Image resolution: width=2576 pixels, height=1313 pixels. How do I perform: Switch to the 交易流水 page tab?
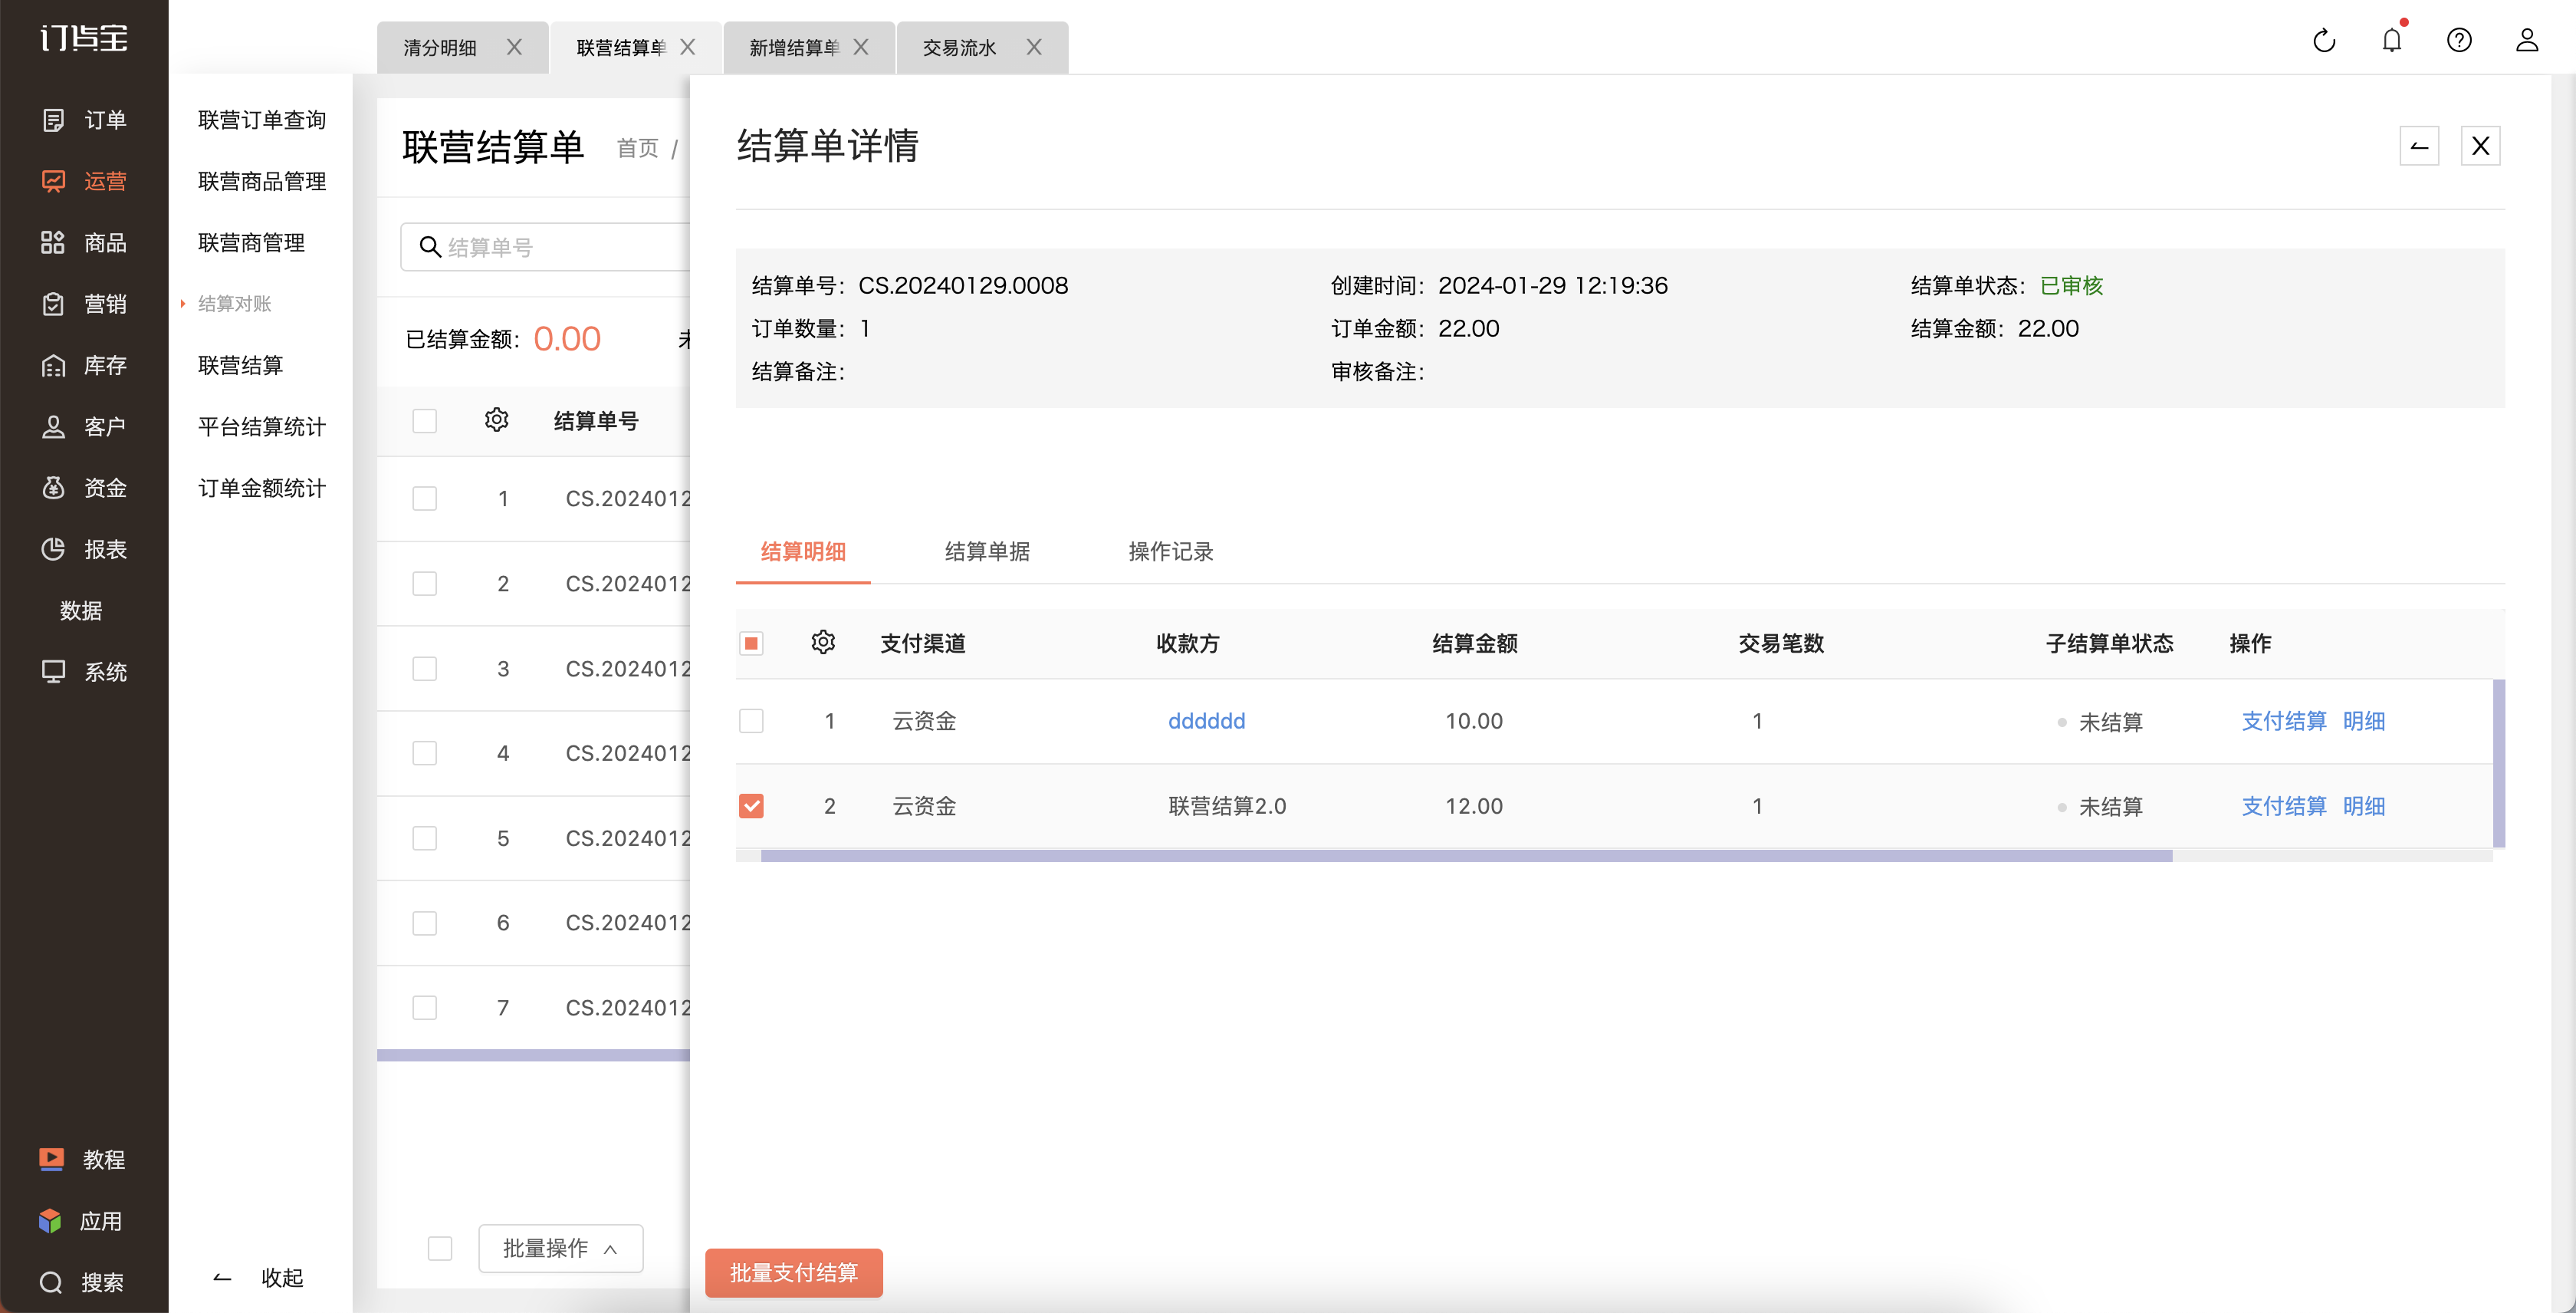coord(960,47)
